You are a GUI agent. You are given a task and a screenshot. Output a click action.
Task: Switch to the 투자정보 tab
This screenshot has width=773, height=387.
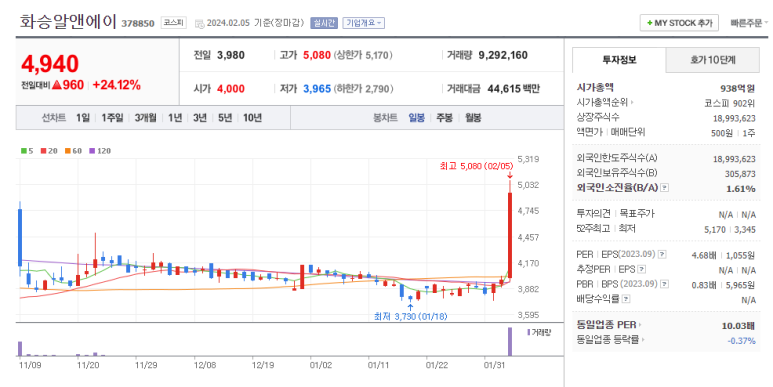coord(619,60)
